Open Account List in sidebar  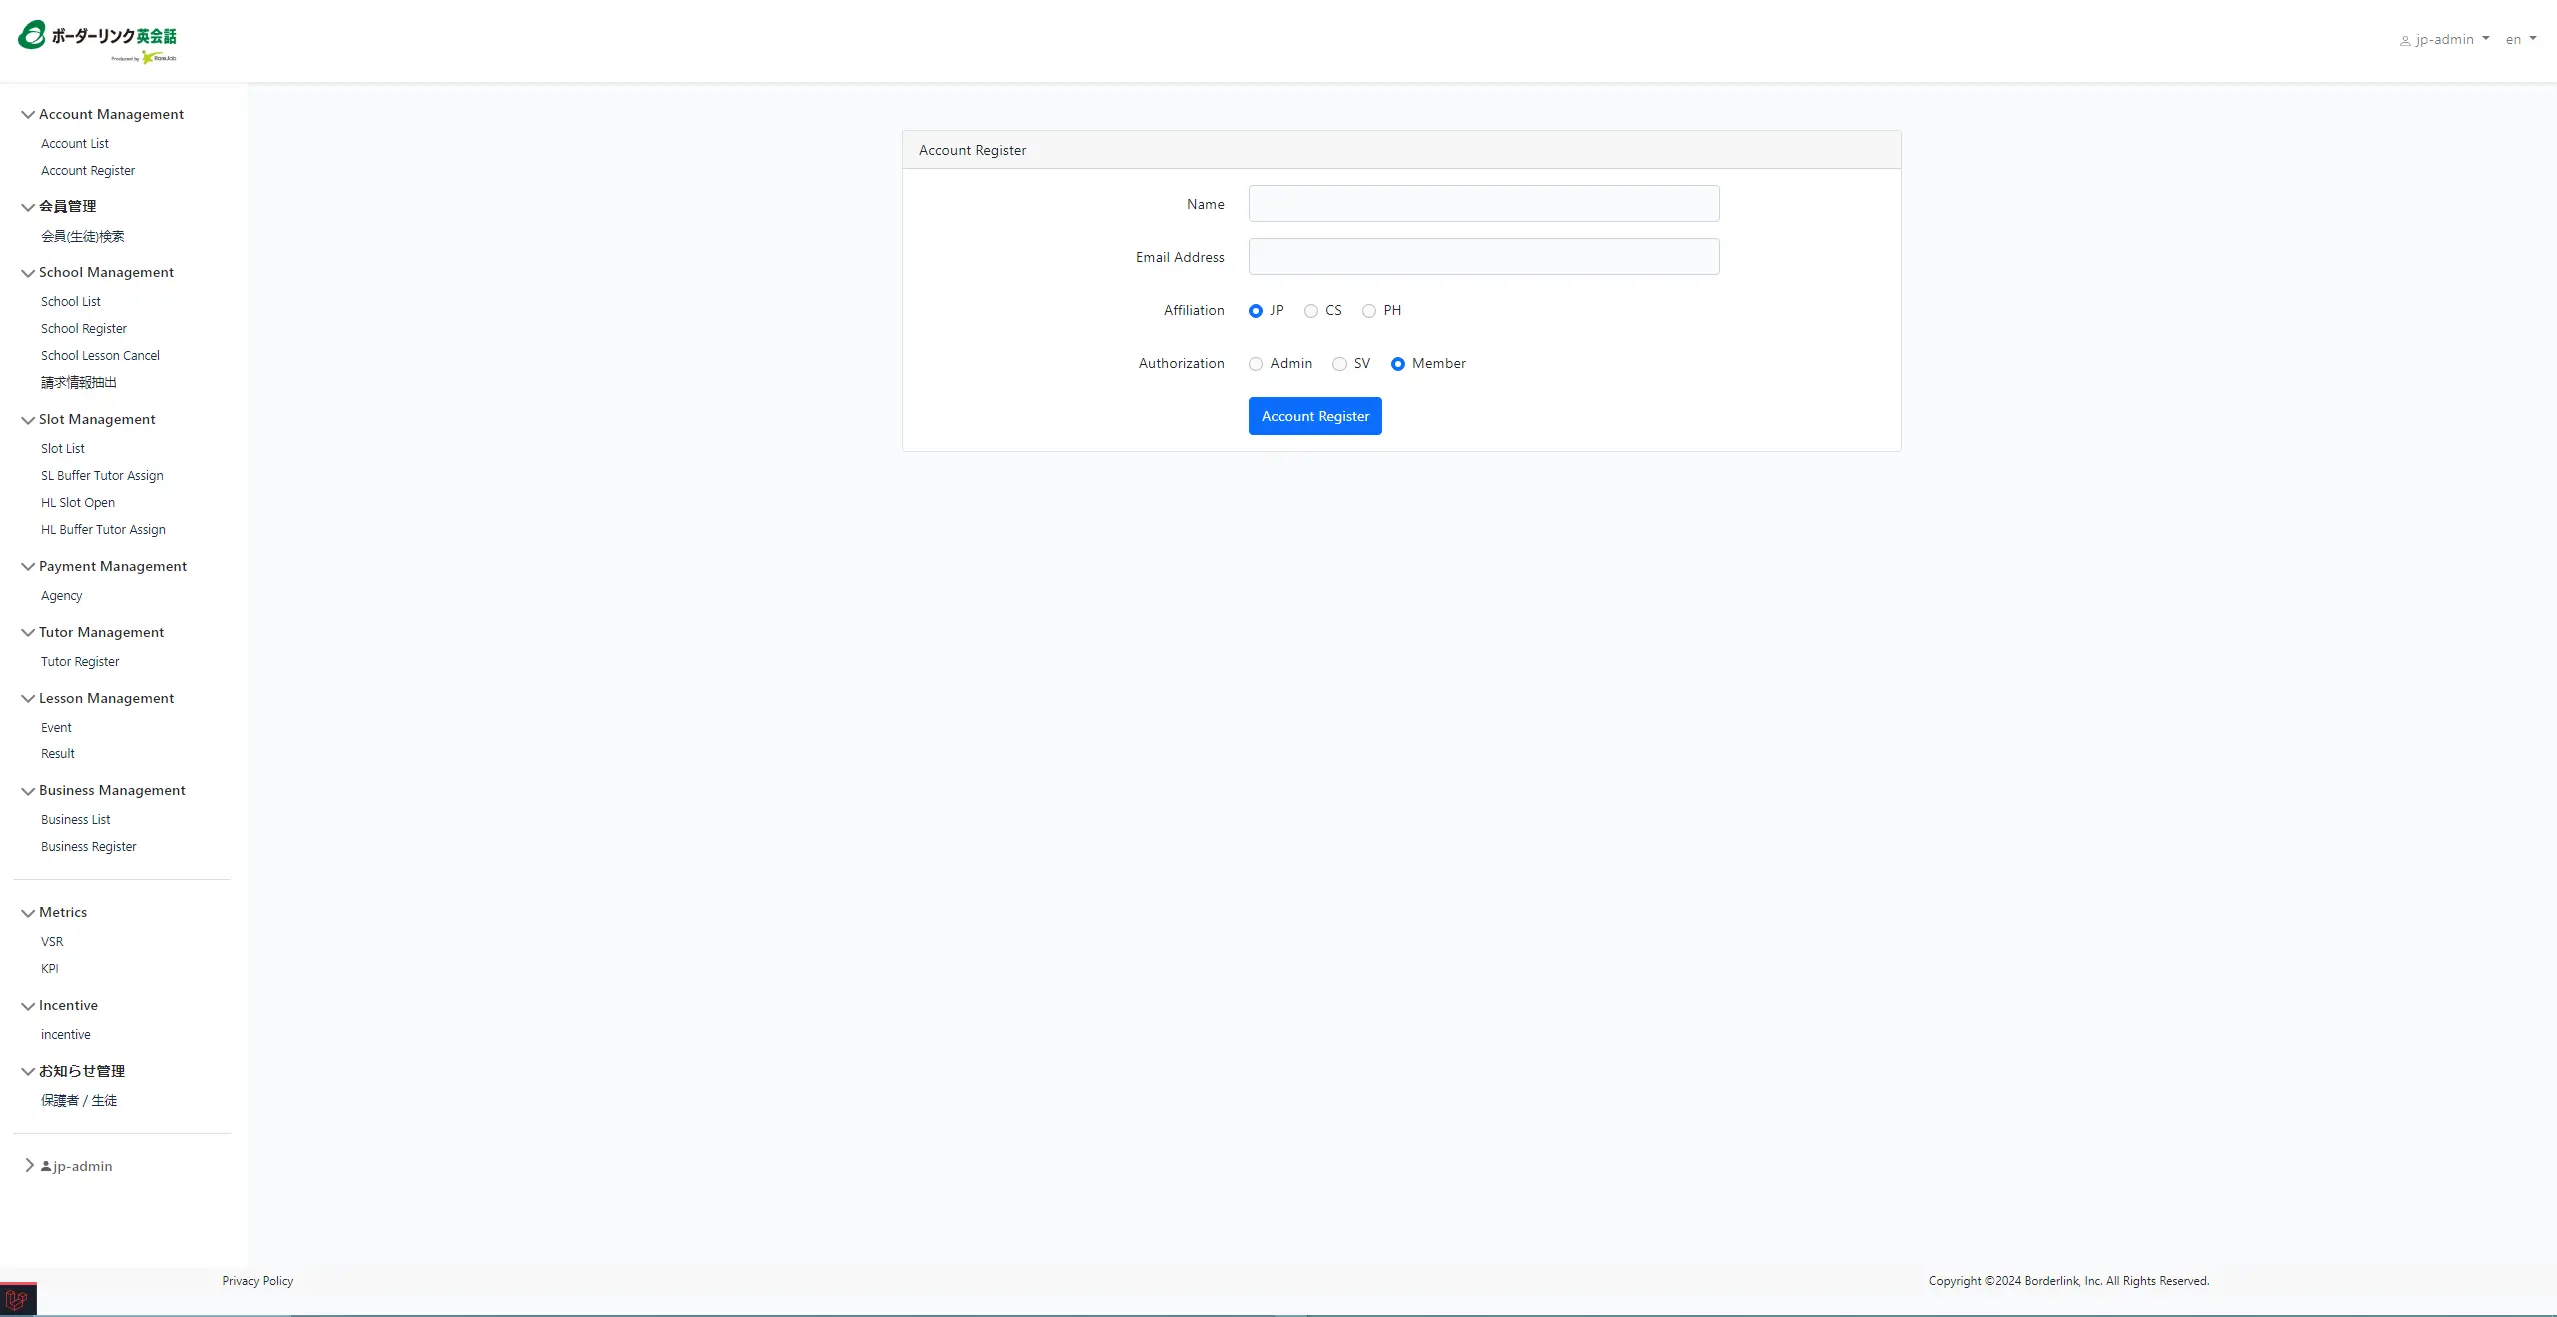[x=75, y=144]
